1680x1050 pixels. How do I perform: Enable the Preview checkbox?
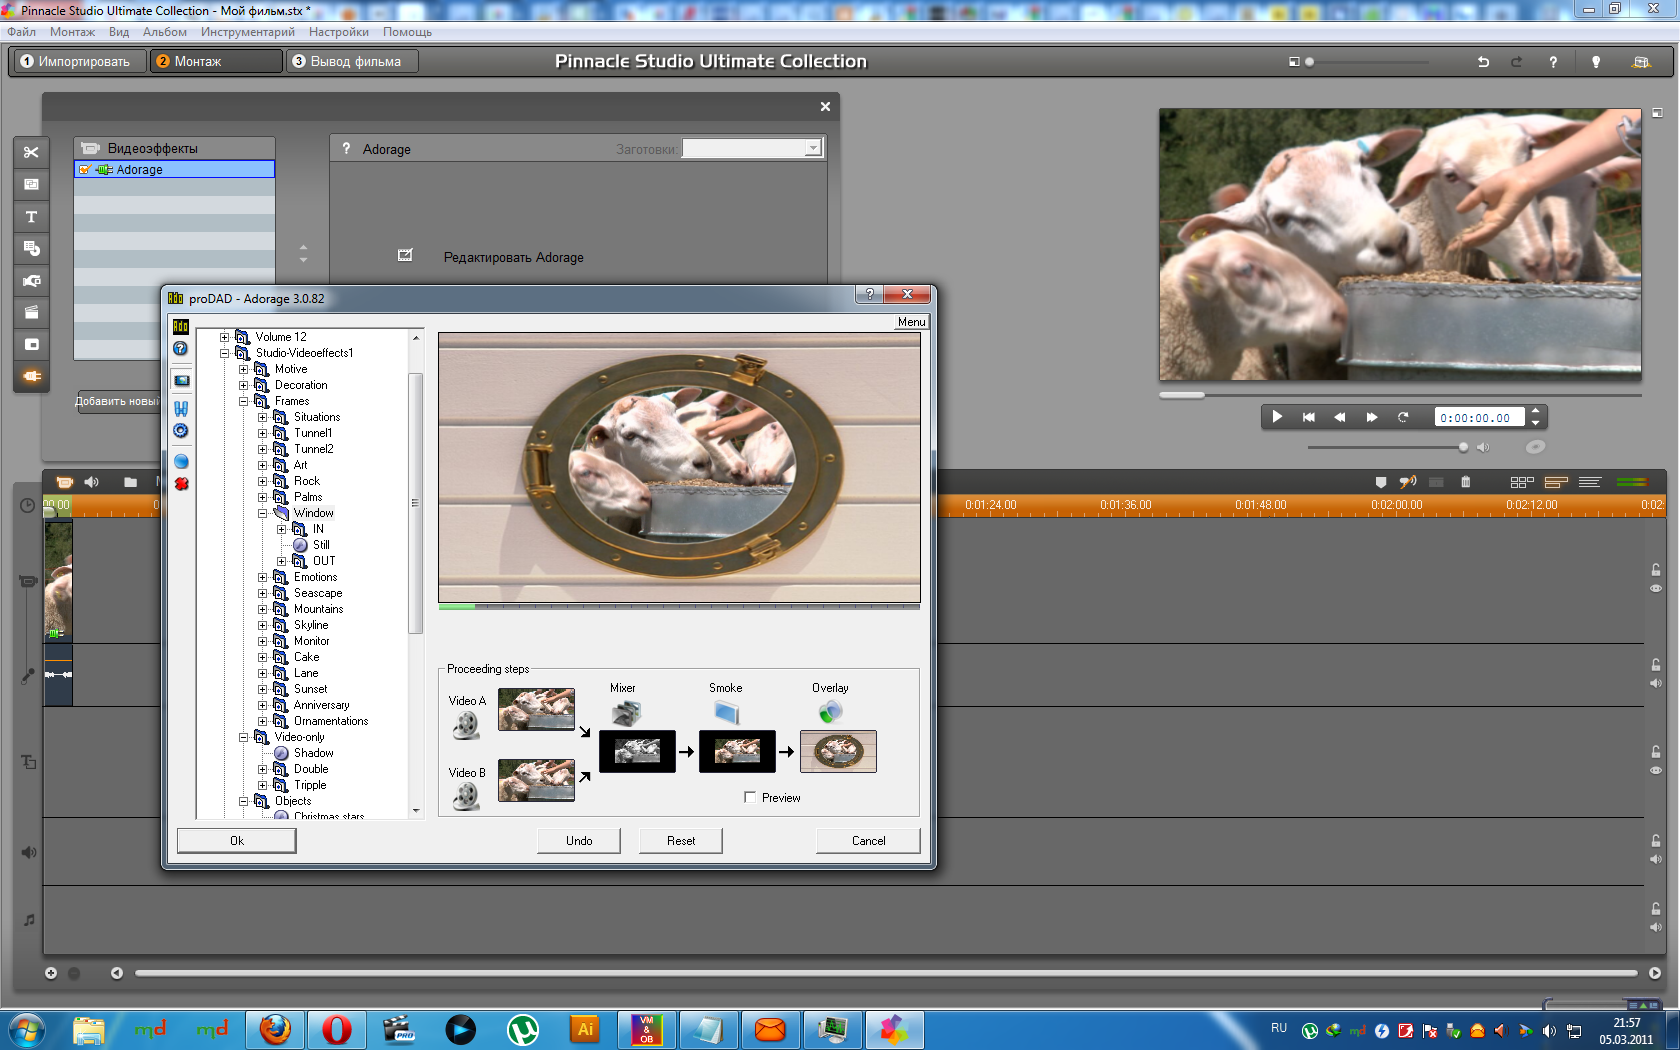[x=750, y=797]
